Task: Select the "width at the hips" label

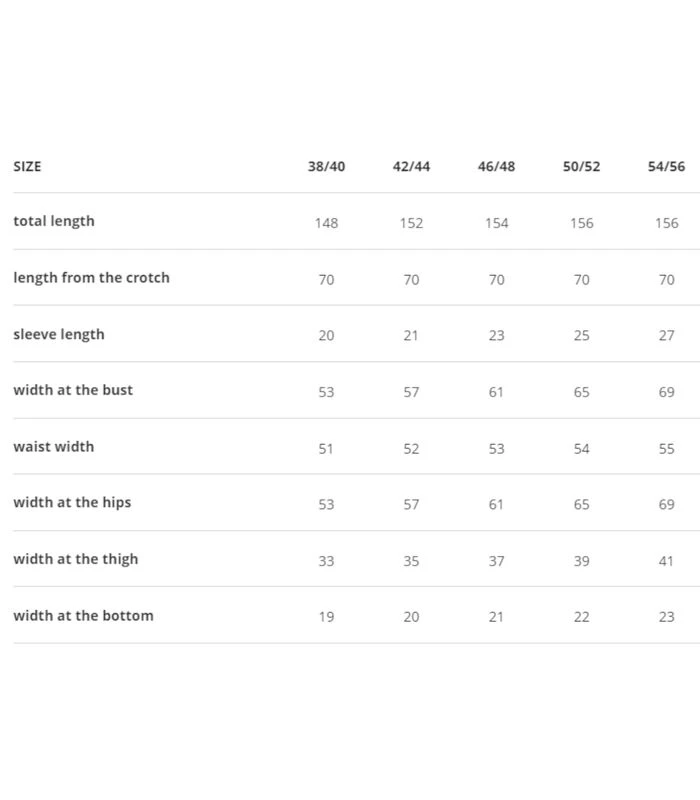Action: tap(72, 502)
